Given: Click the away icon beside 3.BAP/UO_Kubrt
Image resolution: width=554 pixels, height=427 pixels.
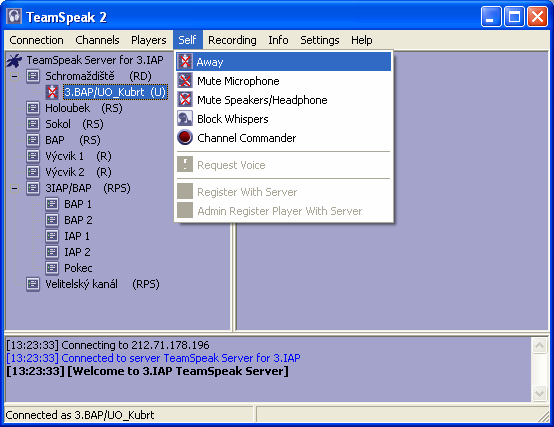Looking at the screenshot, I should click(52, 93).
